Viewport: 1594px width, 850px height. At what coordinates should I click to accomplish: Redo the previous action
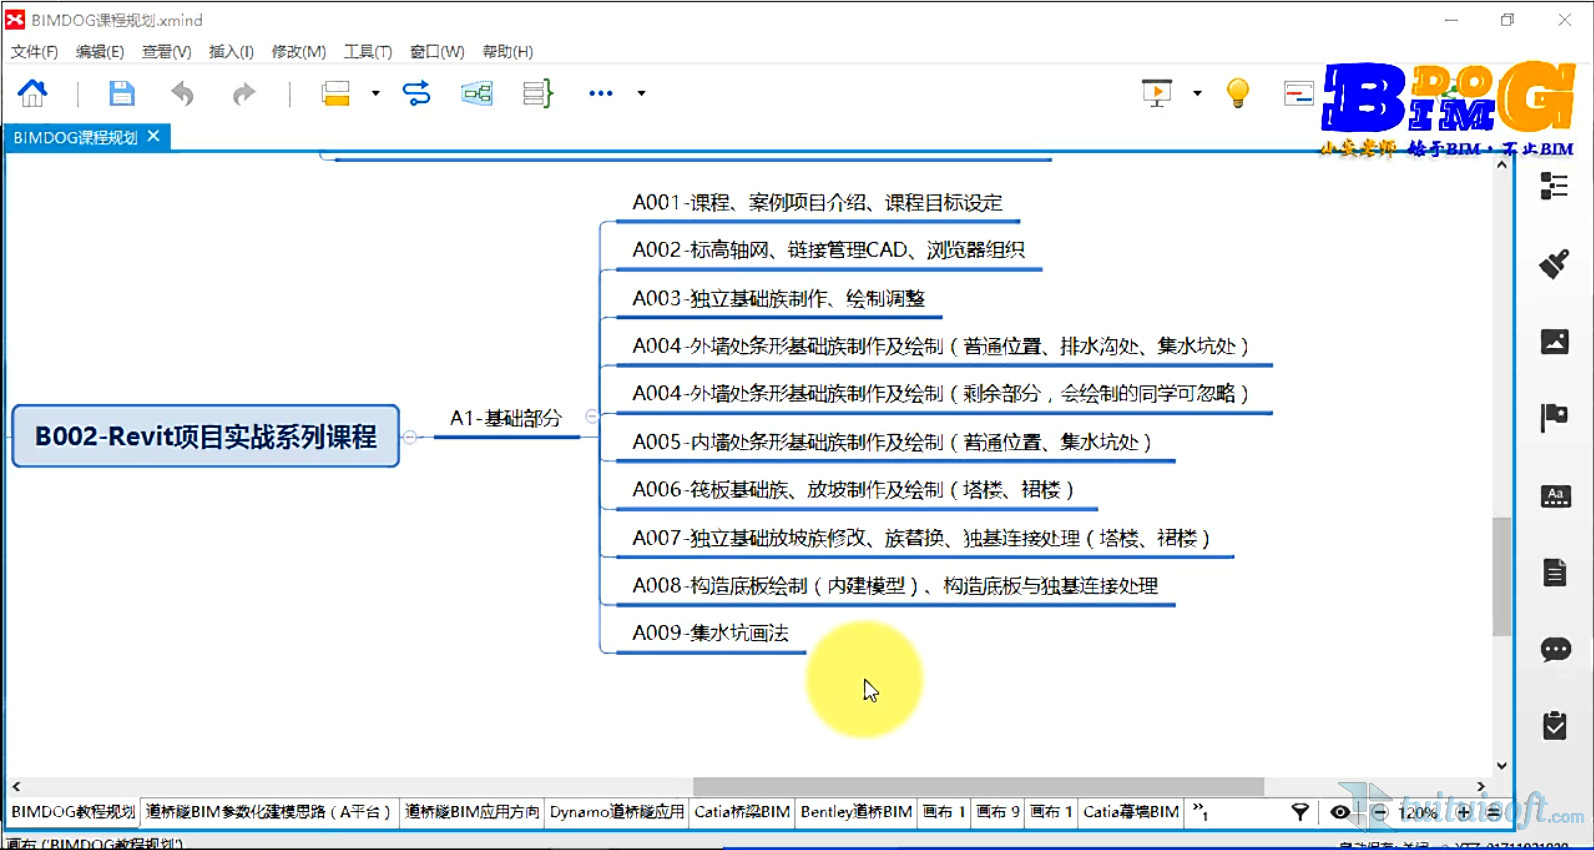coord(243,94)
